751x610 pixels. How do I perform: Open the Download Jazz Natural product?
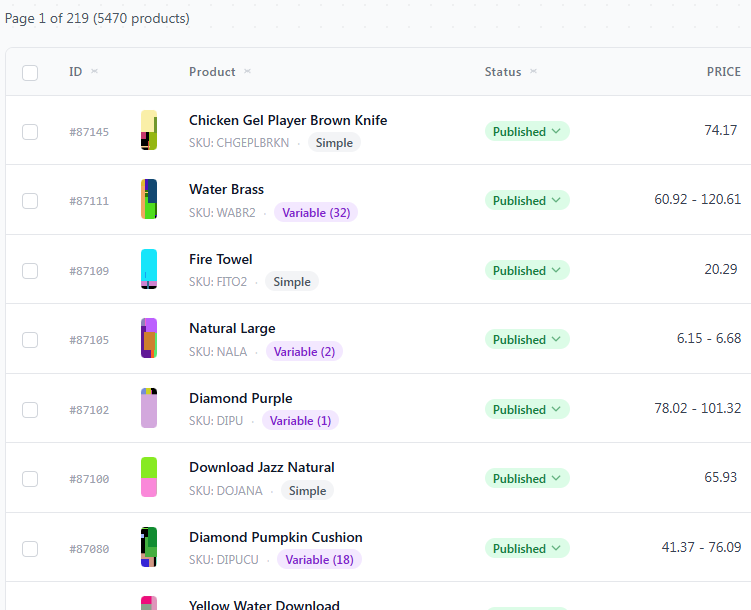[x=262, y=467]
